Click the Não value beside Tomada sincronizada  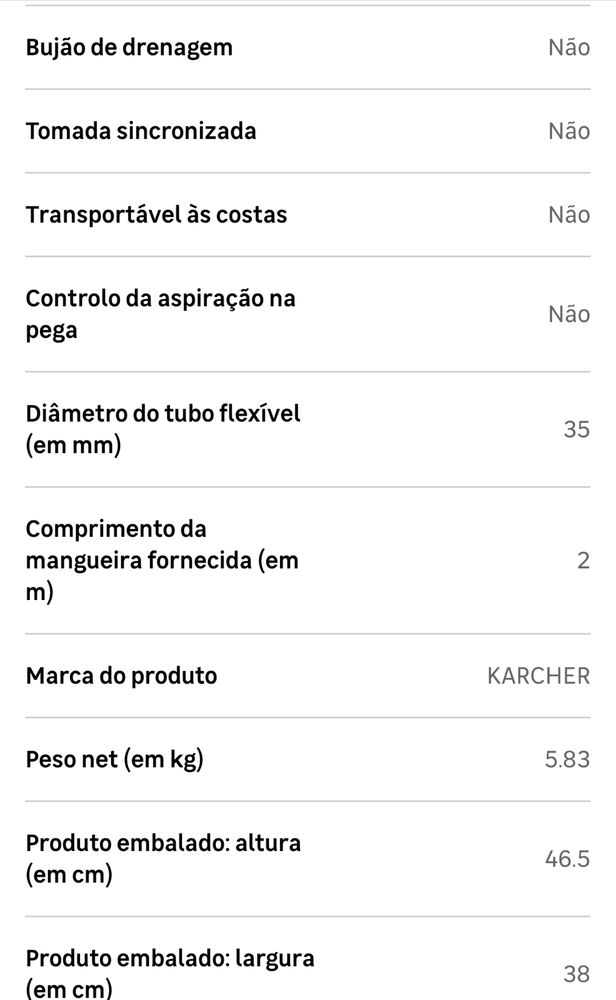coord(569,131)
